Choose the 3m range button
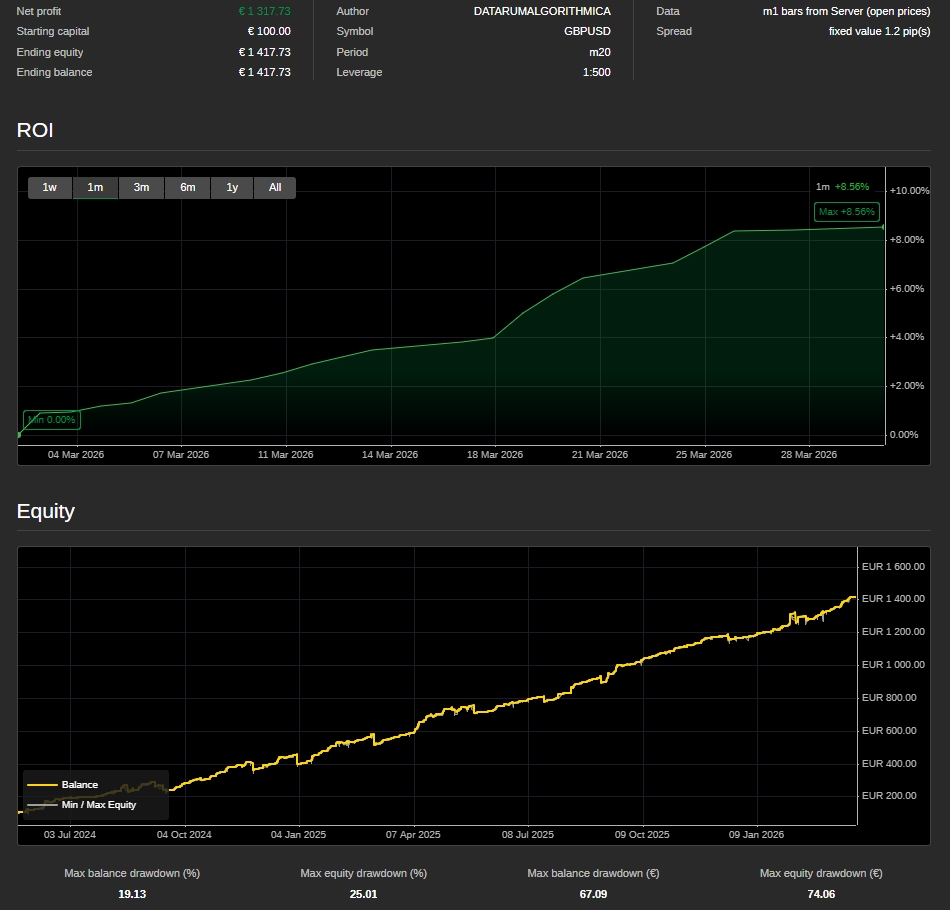Image resolution: width=950 pixels, height=910 pixels. click(x=141, y=187)
